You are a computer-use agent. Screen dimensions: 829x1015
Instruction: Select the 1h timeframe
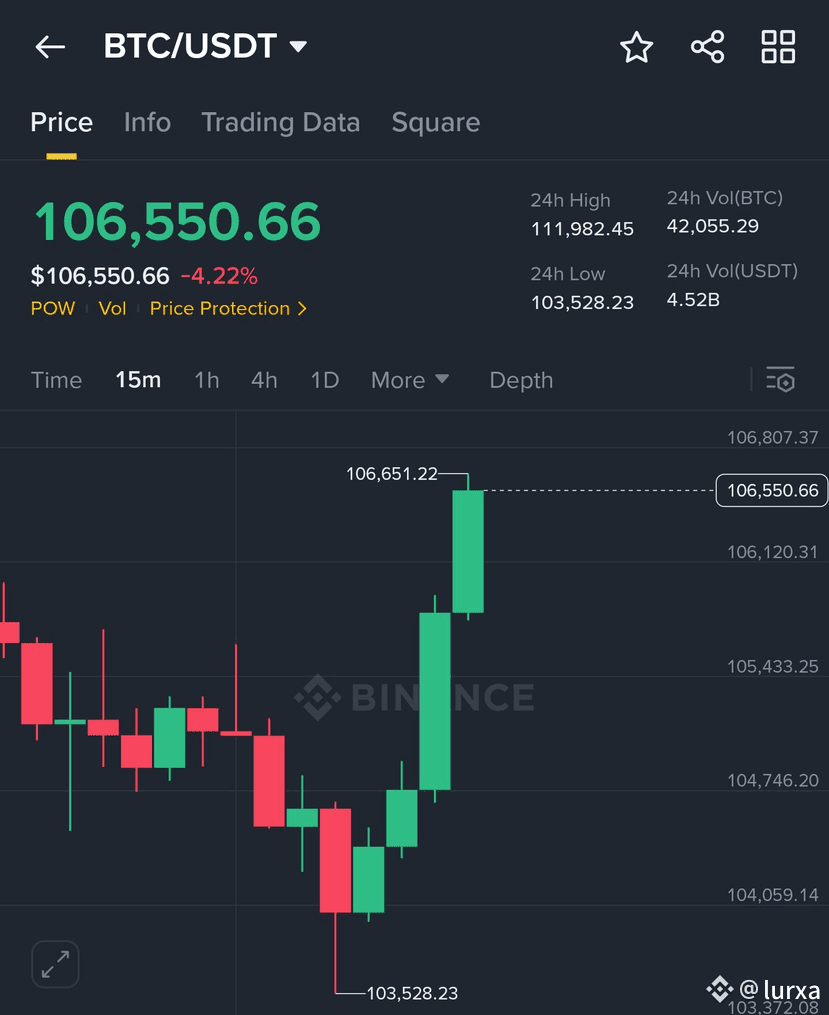206,380
